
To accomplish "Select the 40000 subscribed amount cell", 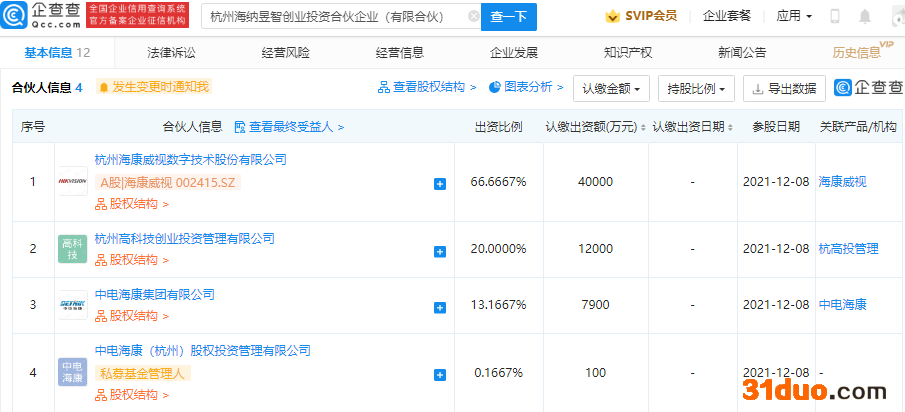I will click(595, 182).
